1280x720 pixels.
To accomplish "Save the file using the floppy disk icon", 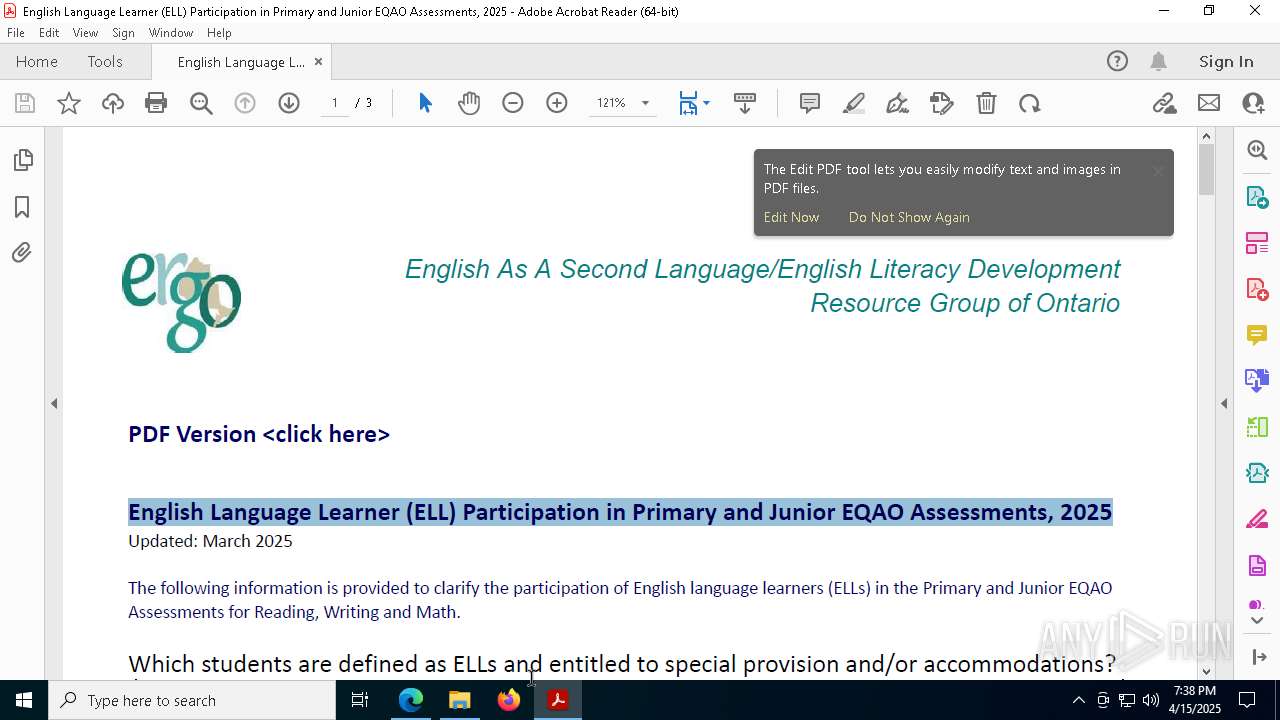I will [25, 103].
